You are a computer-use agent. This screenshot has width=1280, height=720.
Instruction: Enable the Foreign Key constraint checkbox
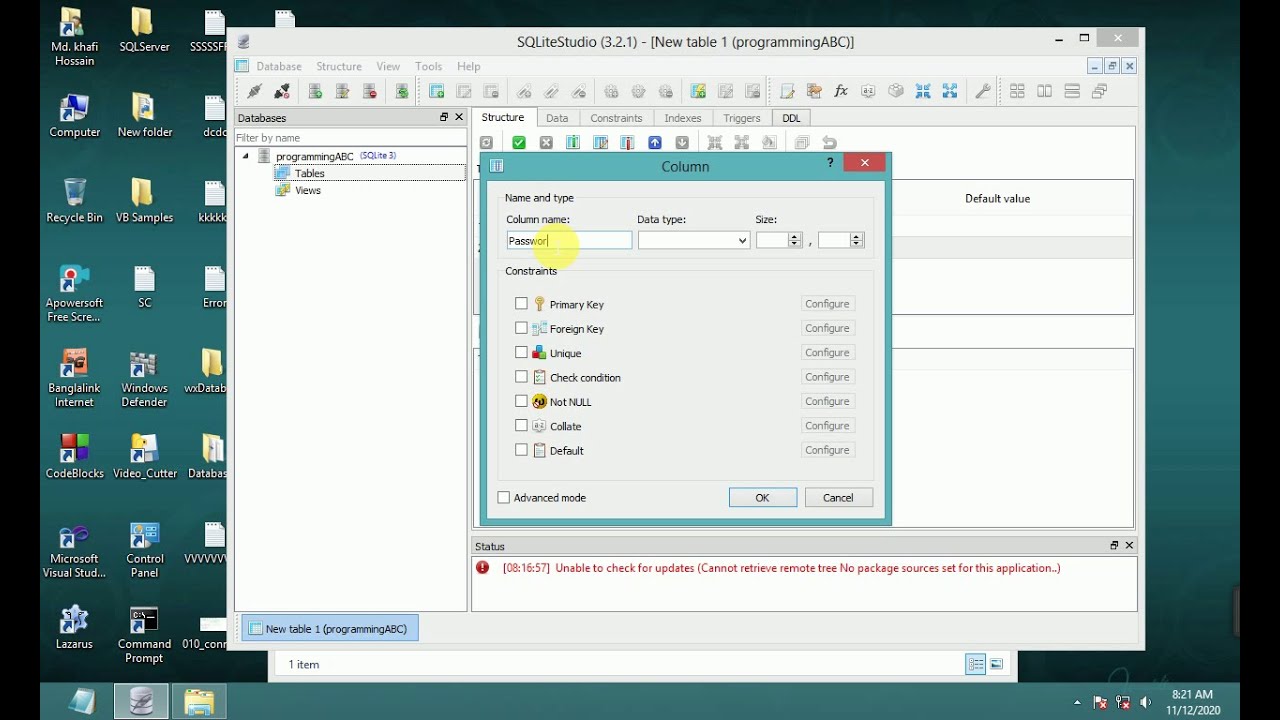pyautogui.click(x=521, y=328)
